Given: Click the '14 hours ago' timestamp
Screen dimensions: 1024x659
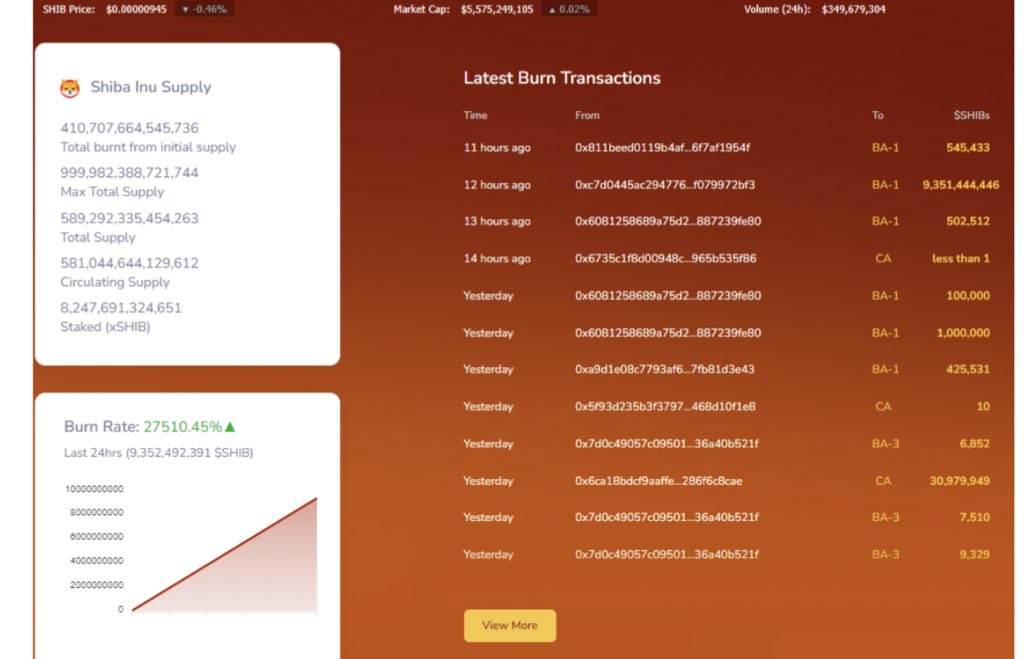Looking at the screenshot, I should [497, 259].
